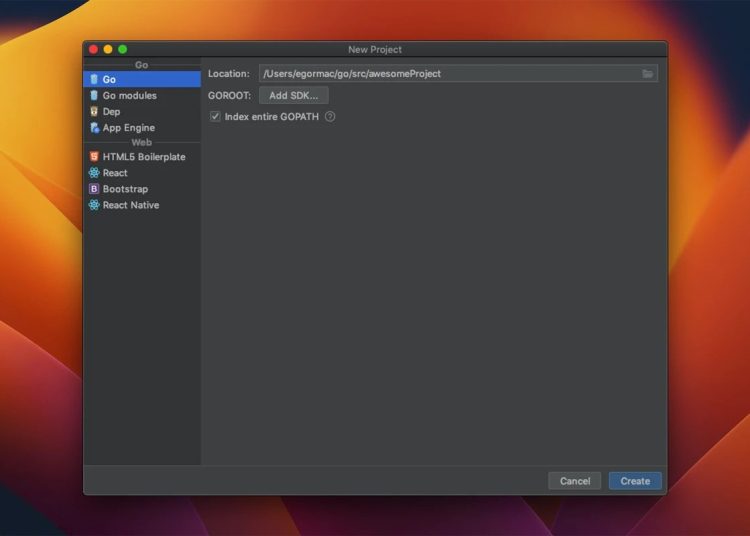Select the React Native project type
The width and height of the screenshot is (750, 536).
click(x=130, y=205)
